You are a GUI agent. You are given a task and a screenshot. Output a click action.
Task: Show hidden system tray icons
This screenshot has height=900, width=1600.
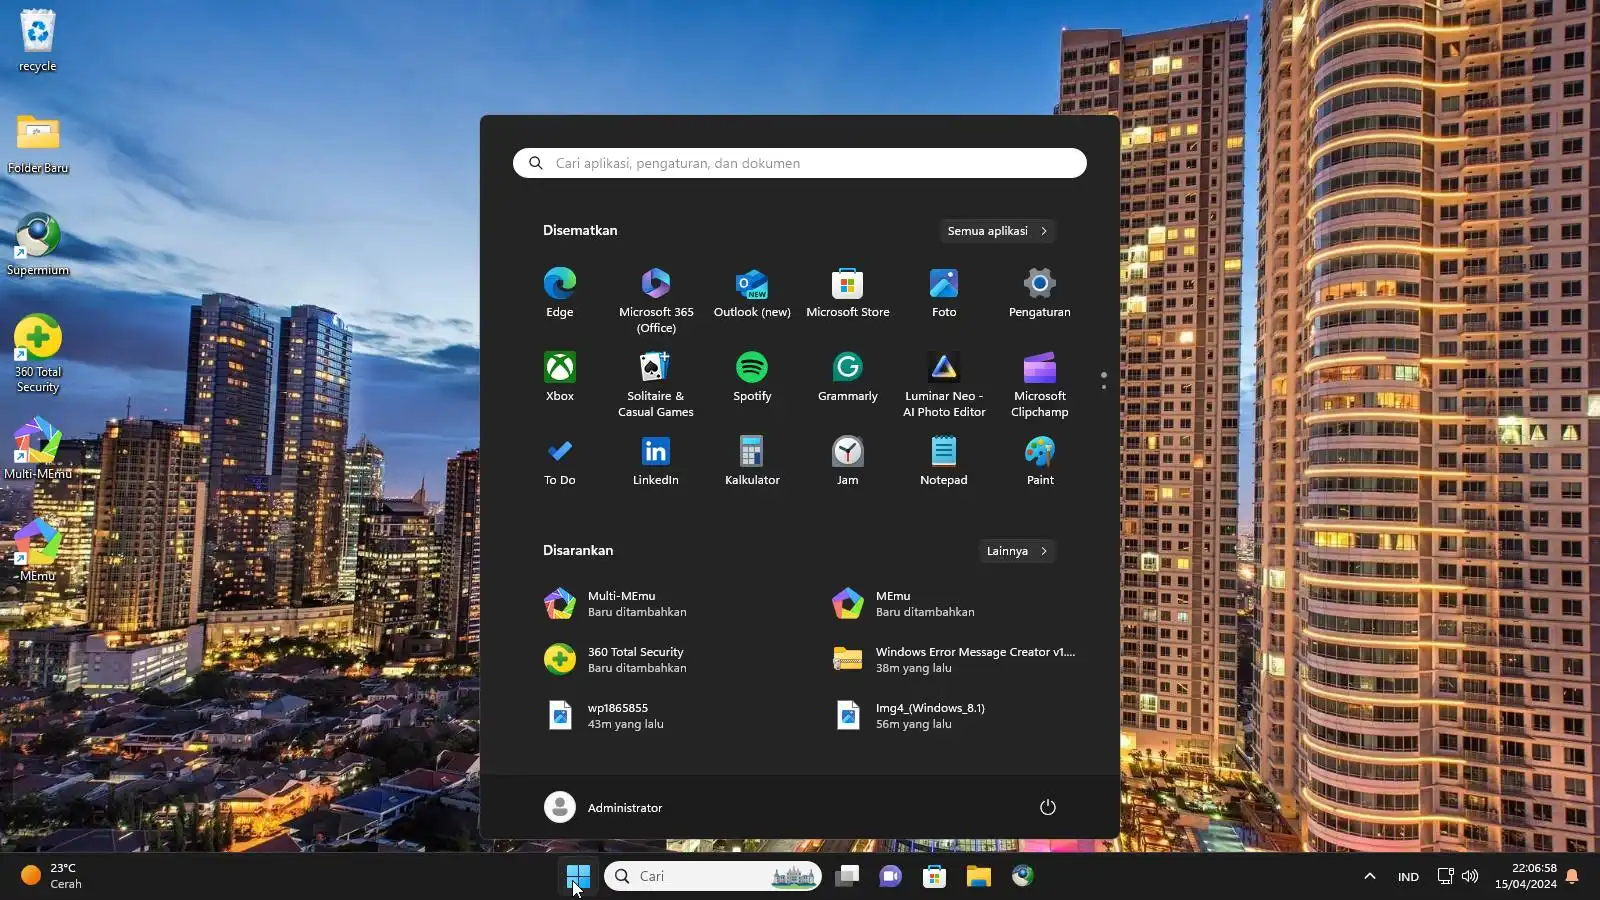(1370, 876)
